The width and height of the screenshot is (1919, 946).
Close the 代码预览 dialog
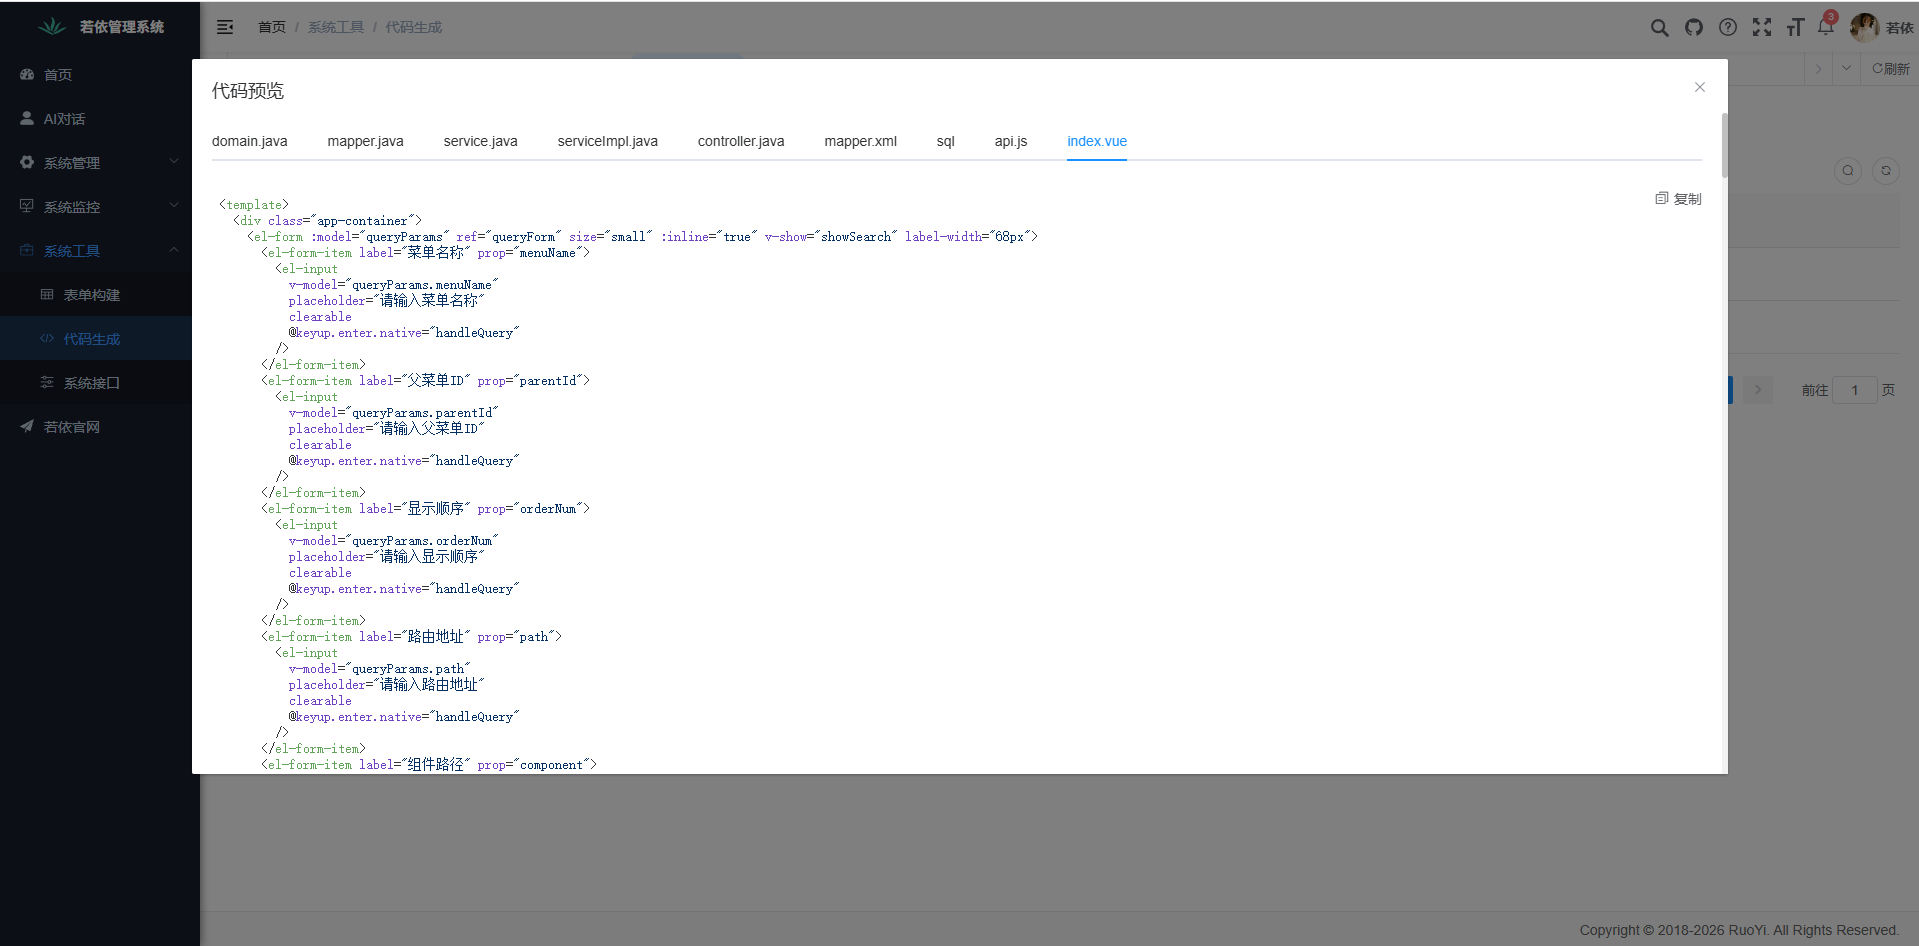1699,87
